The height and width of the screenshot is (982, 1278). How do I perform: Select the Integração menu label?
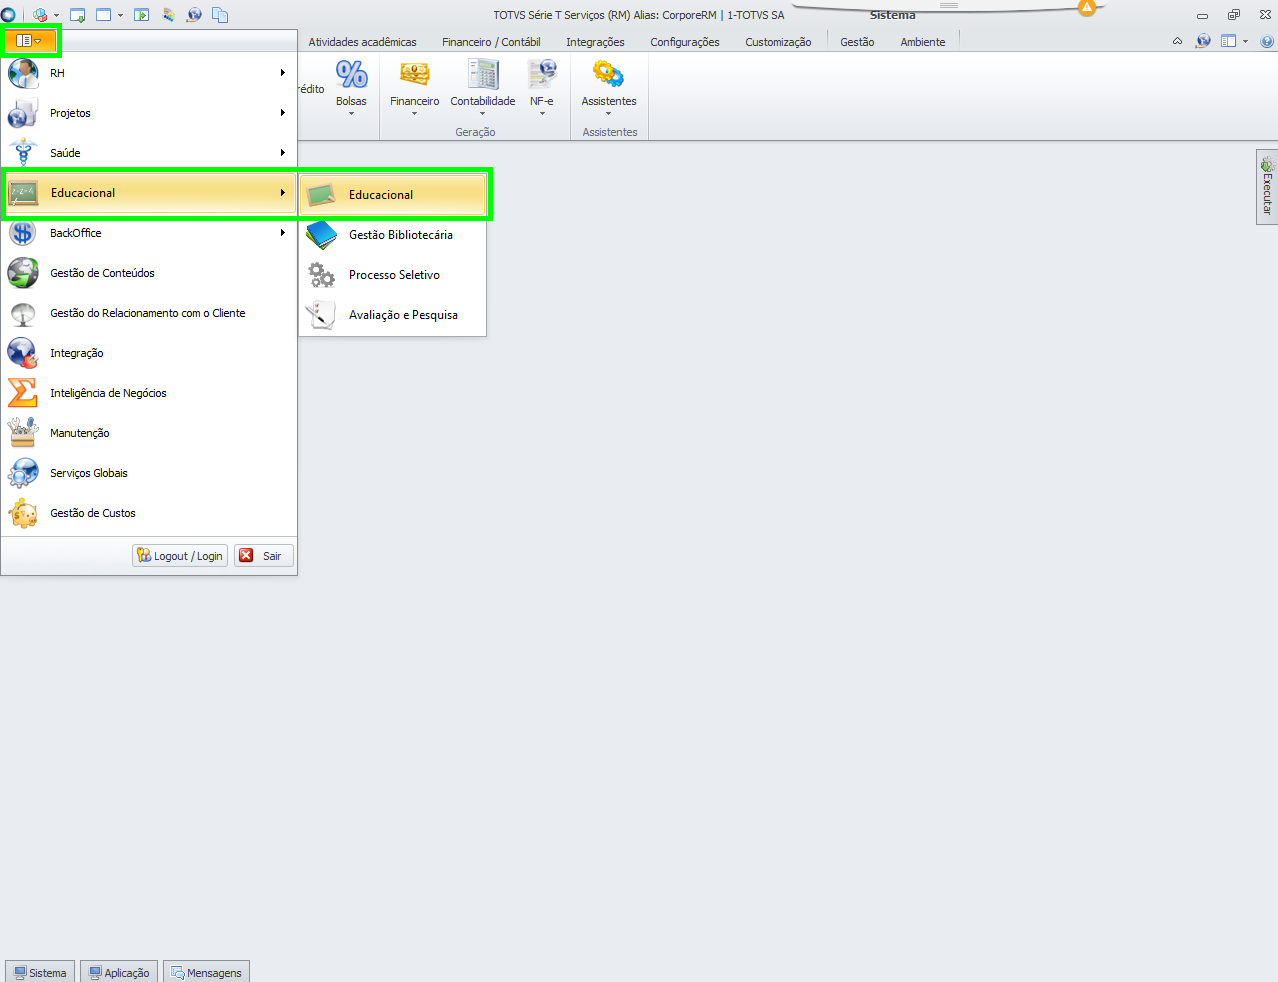77,353
